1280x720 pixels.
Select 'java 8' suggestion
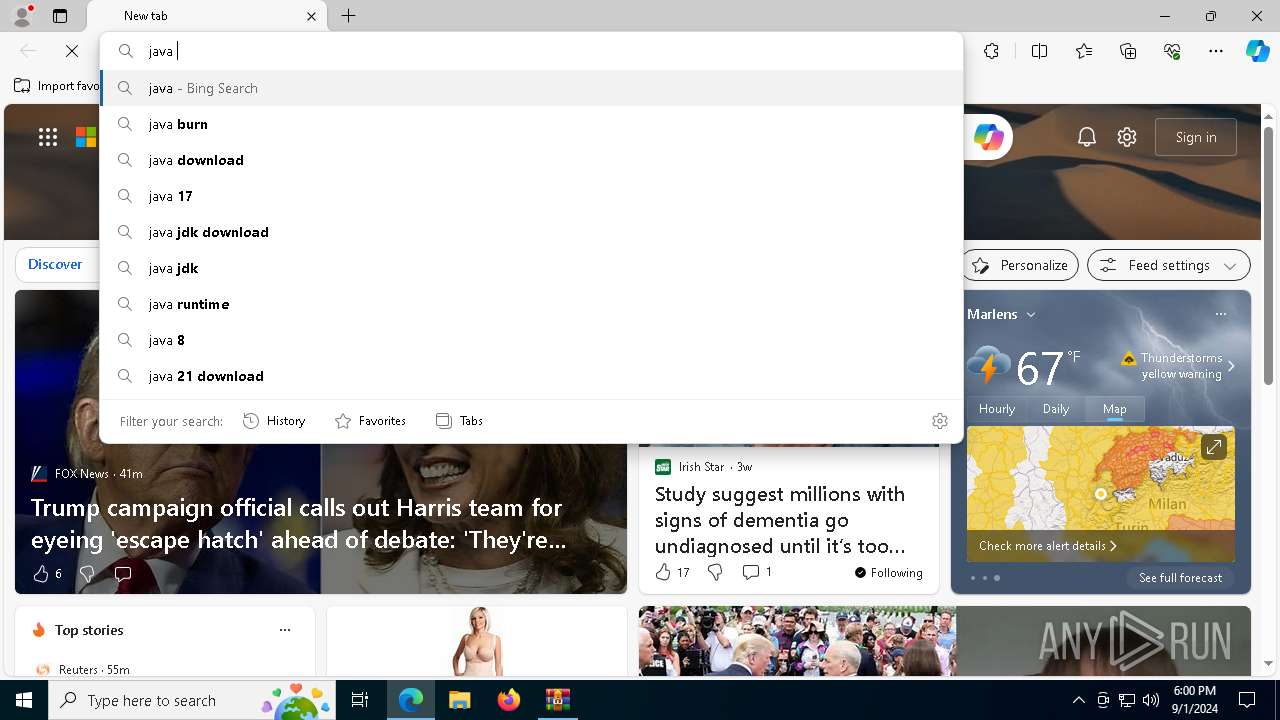[532, 340]
